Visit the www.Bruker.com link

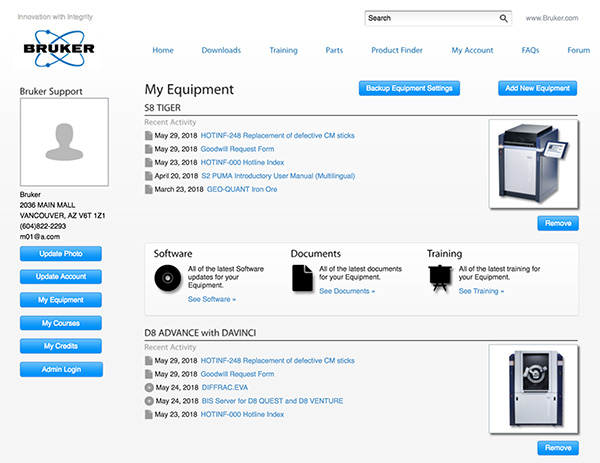[552, 18]
